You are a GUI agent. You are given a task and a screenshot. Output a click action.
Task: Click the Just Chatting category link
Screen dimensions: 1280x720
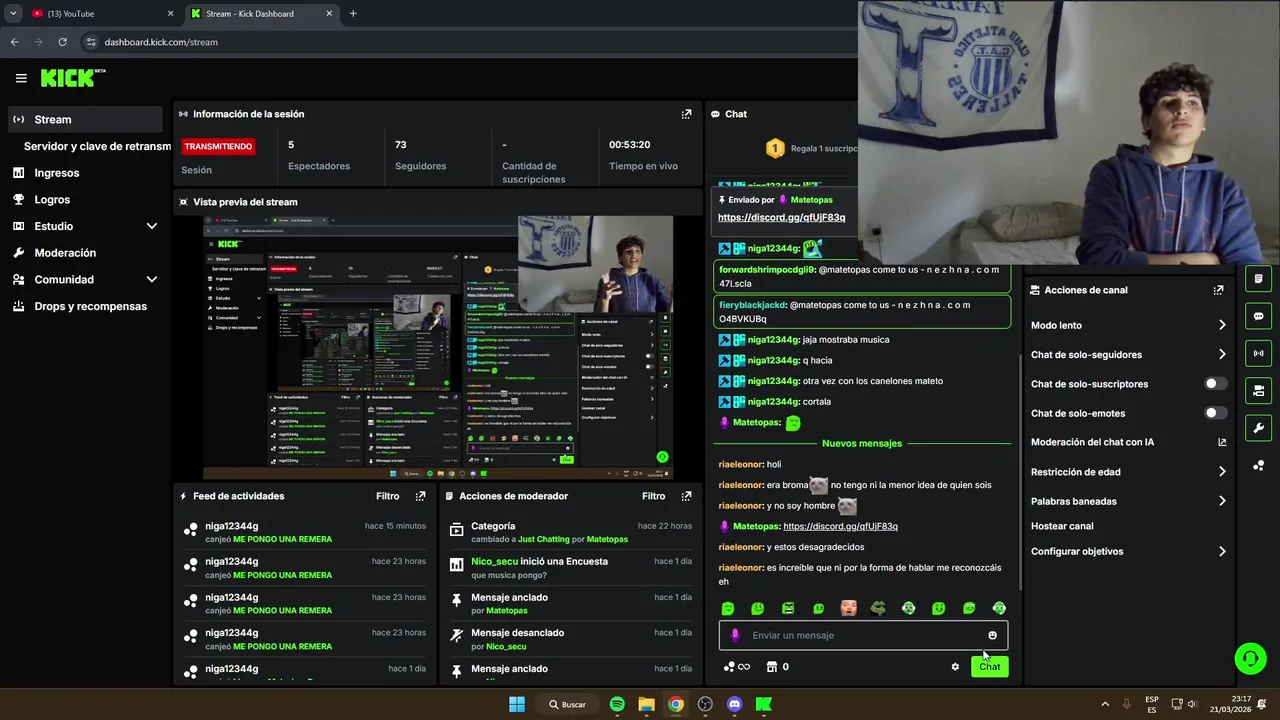pyautogui.click(x=543, y=539)
